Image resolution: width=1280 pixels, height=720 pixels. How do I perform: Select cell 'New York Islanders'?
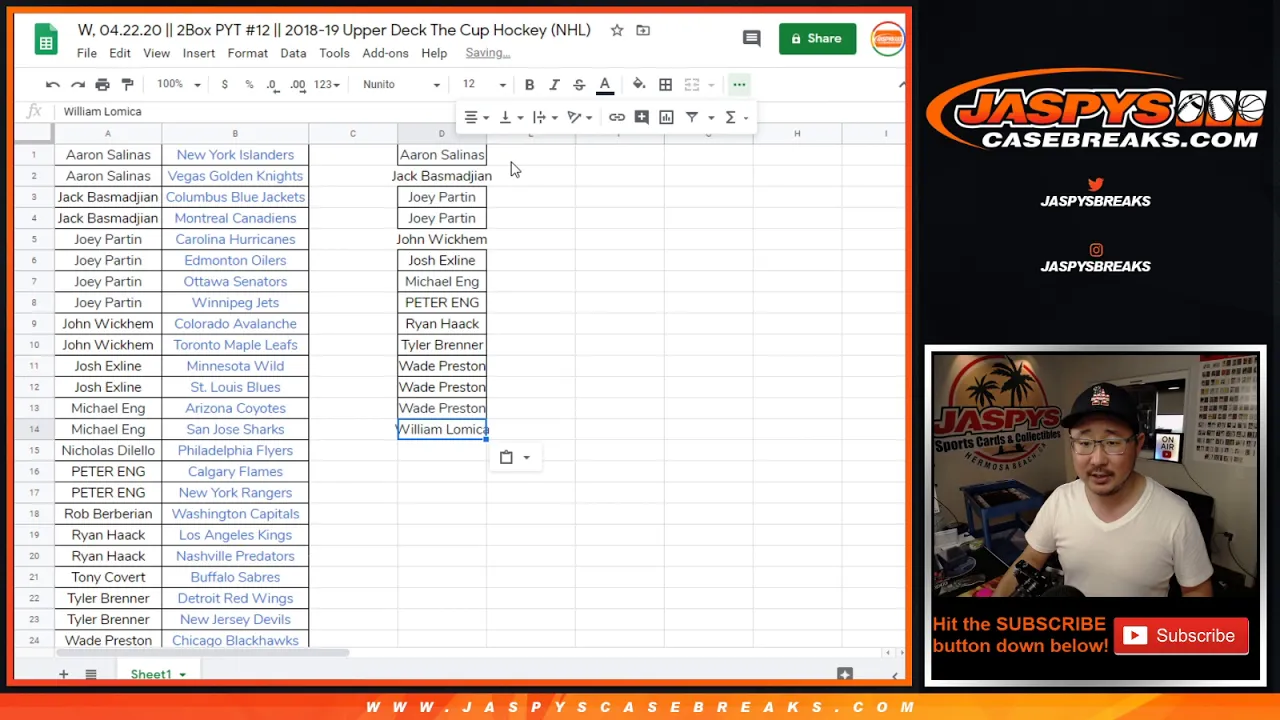tap(235, 155)
